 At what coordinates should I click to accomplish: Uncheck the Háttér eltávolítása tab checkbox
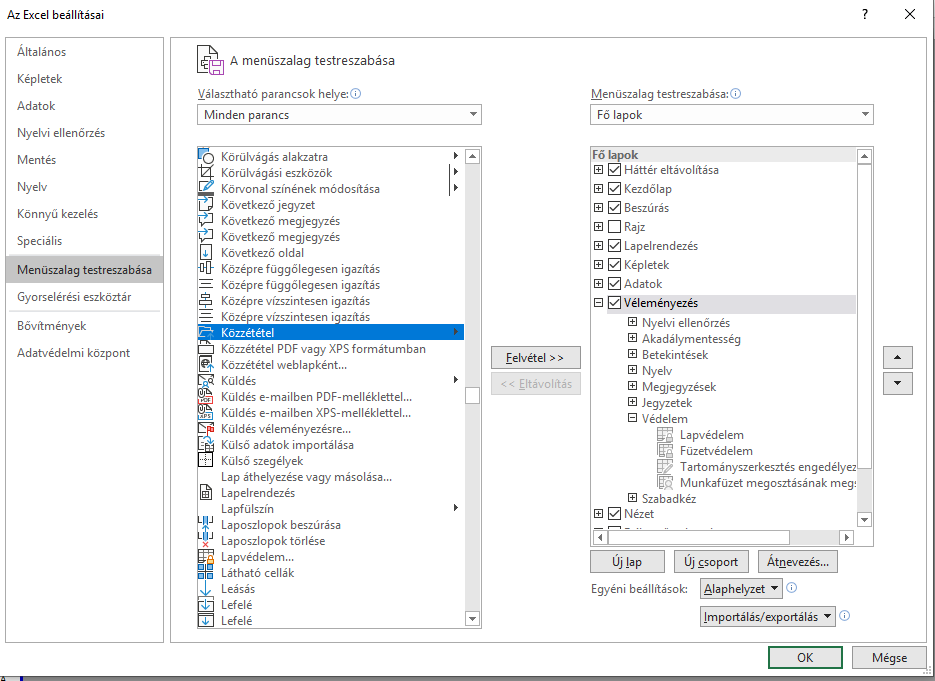(615, 170)
